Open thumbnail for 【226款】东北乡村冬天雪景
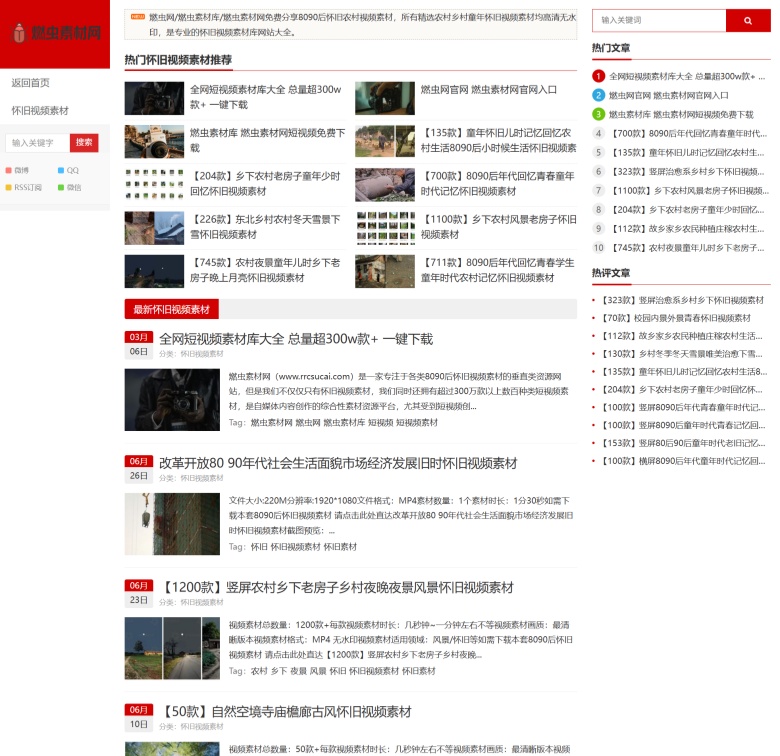This screenshot has width=780, height=756. tap(154, 228)
